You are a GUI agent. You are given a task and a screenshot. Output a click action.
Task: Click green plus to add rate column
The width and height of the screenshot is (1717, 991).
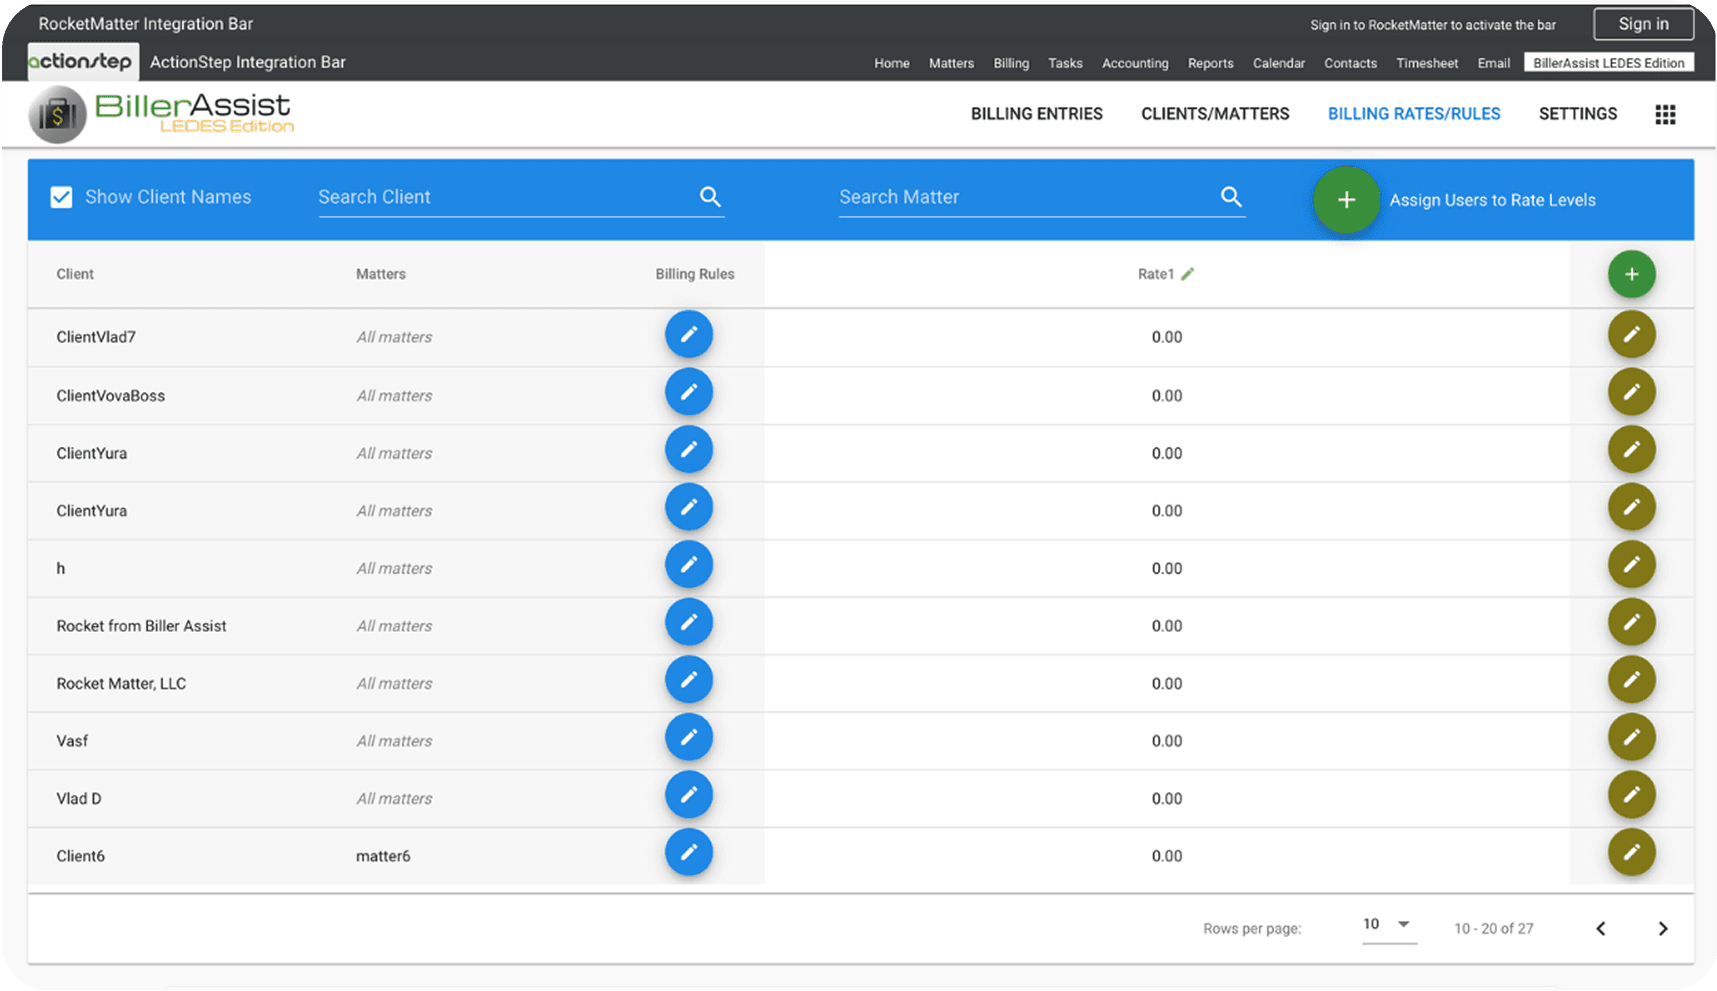(1631, 275)
